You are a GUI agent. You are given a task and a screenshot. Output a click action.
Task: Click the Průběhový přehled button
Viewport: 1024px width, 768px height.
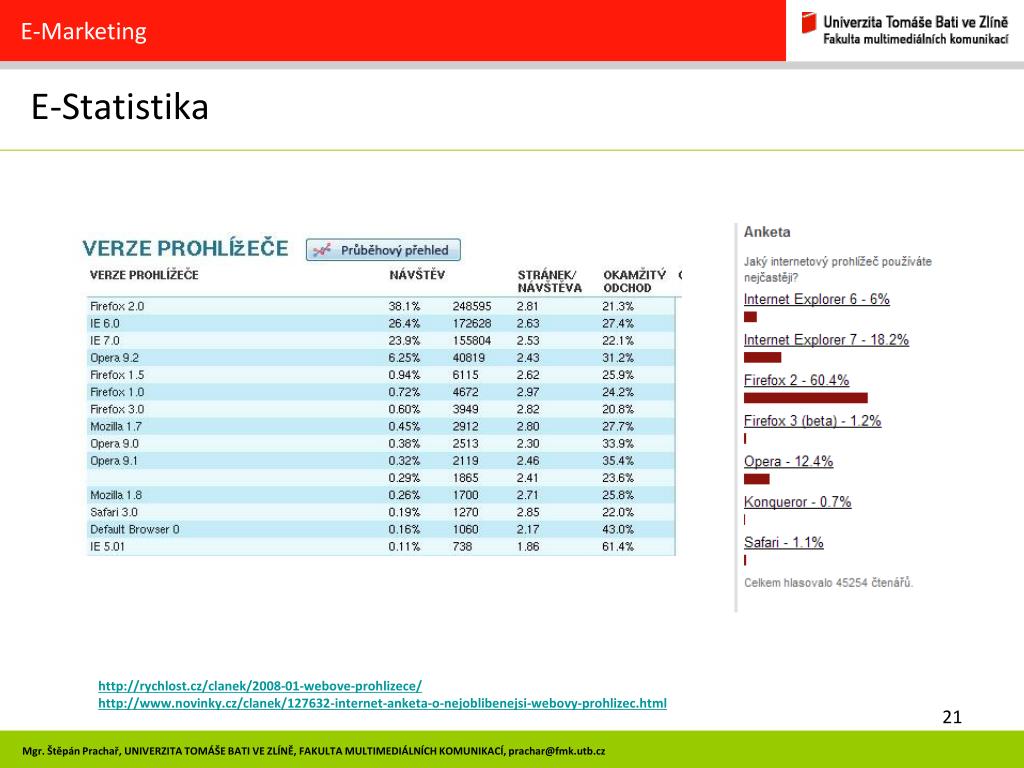(x=383, y=250)
